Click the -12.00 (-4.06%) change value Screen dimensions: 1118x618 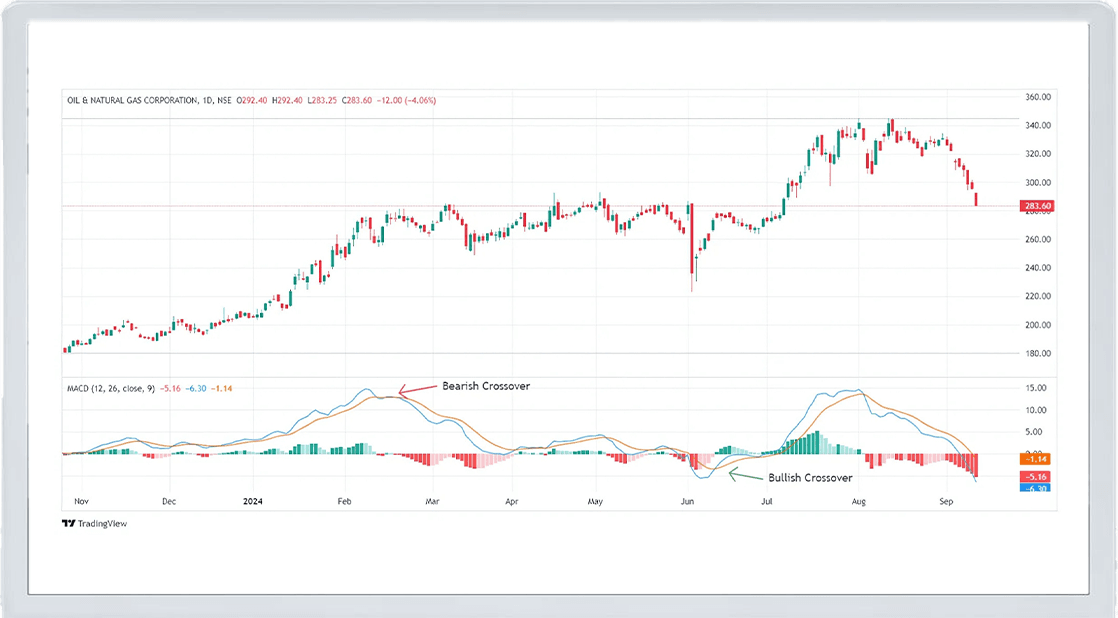point(405,100)
